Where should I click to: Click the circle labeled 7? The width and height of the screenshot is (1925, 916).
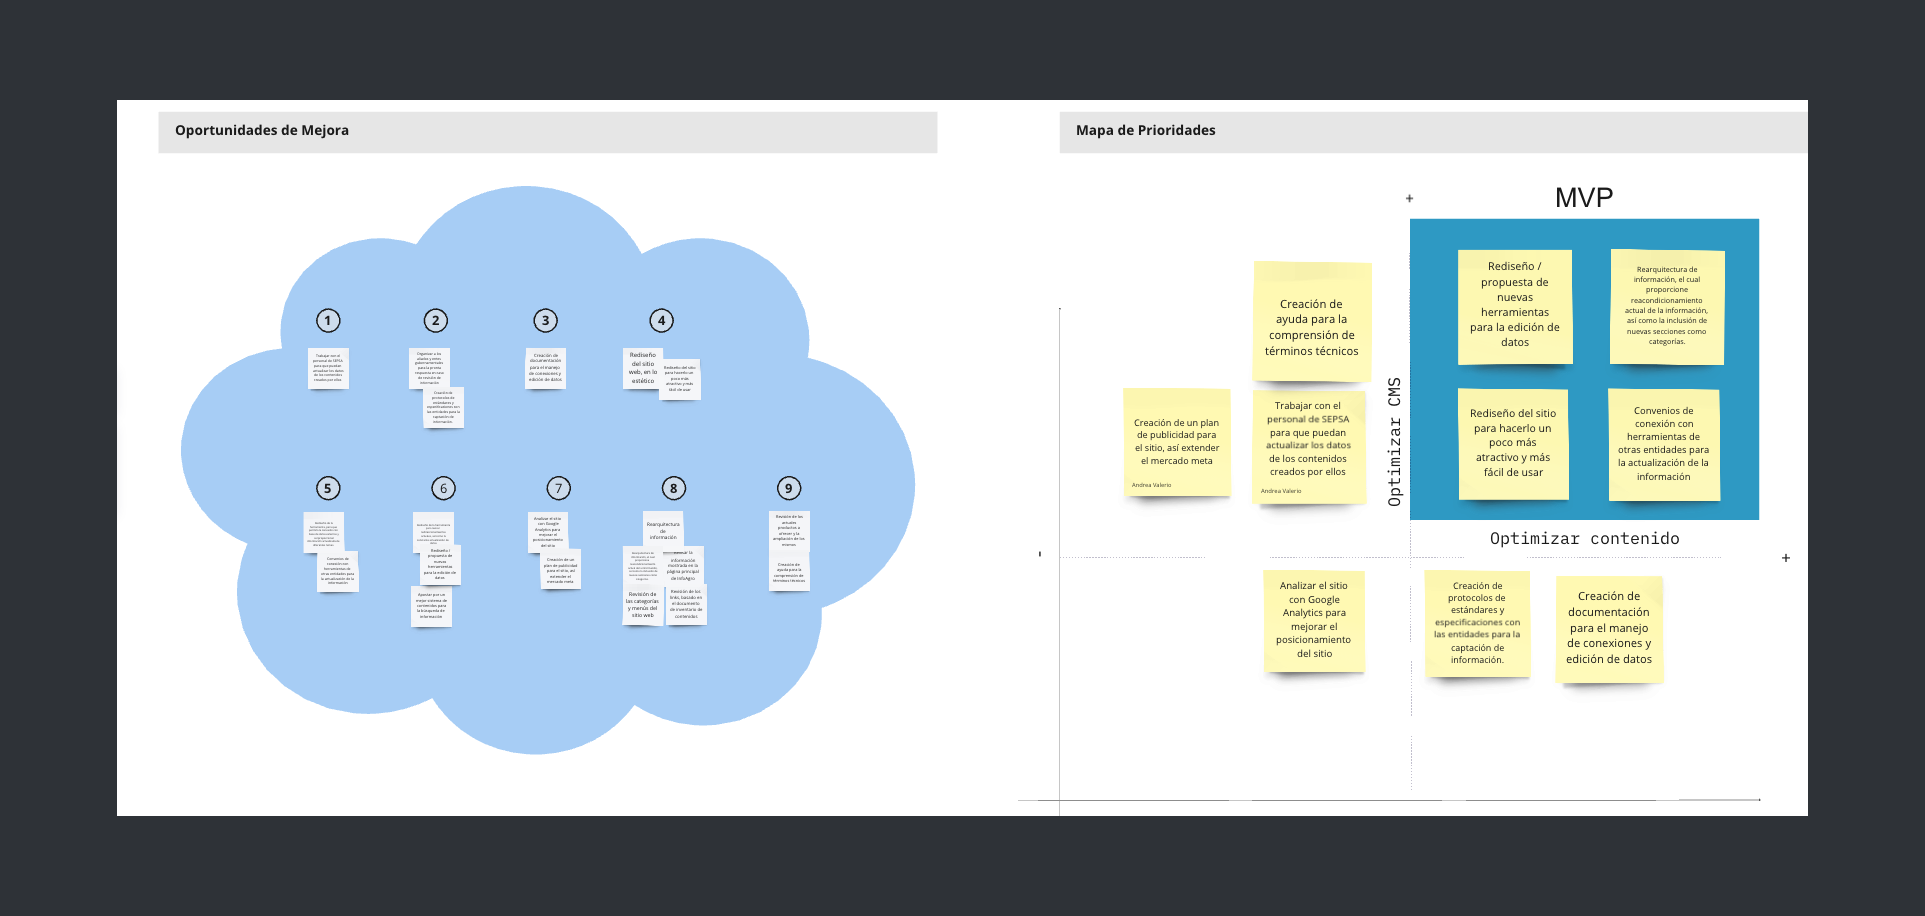point(558,488)
